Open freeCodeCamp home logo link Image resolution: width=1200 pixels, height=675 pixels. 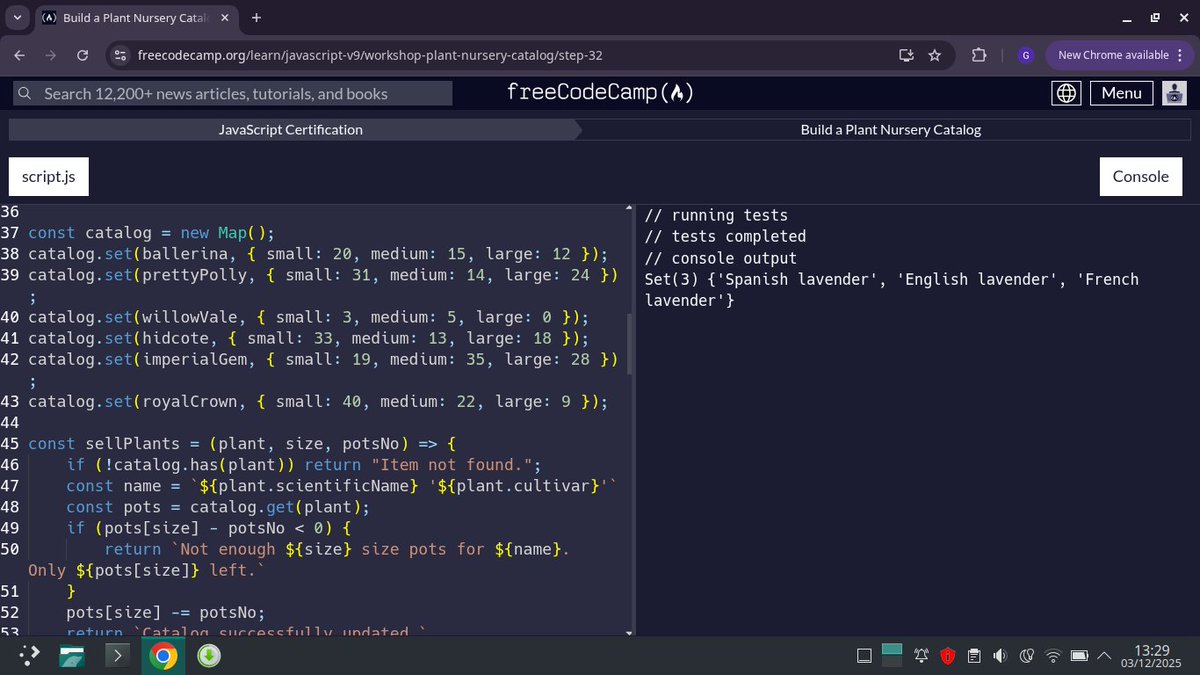click(x=600, y=93)
